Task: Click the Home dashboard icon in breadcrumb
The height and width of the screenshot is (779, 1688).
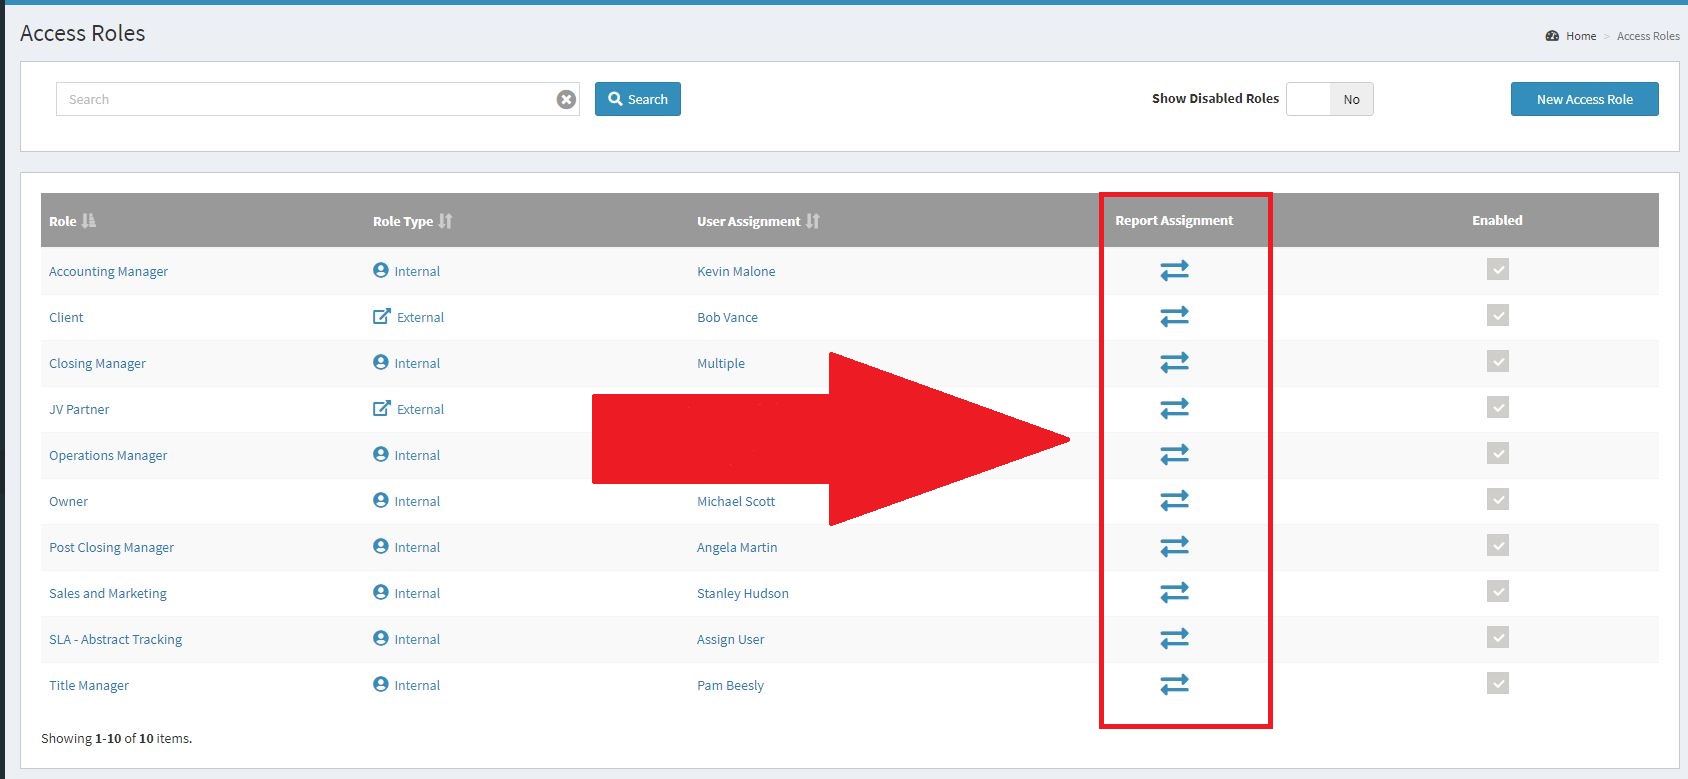Action: pos(1552,36)
